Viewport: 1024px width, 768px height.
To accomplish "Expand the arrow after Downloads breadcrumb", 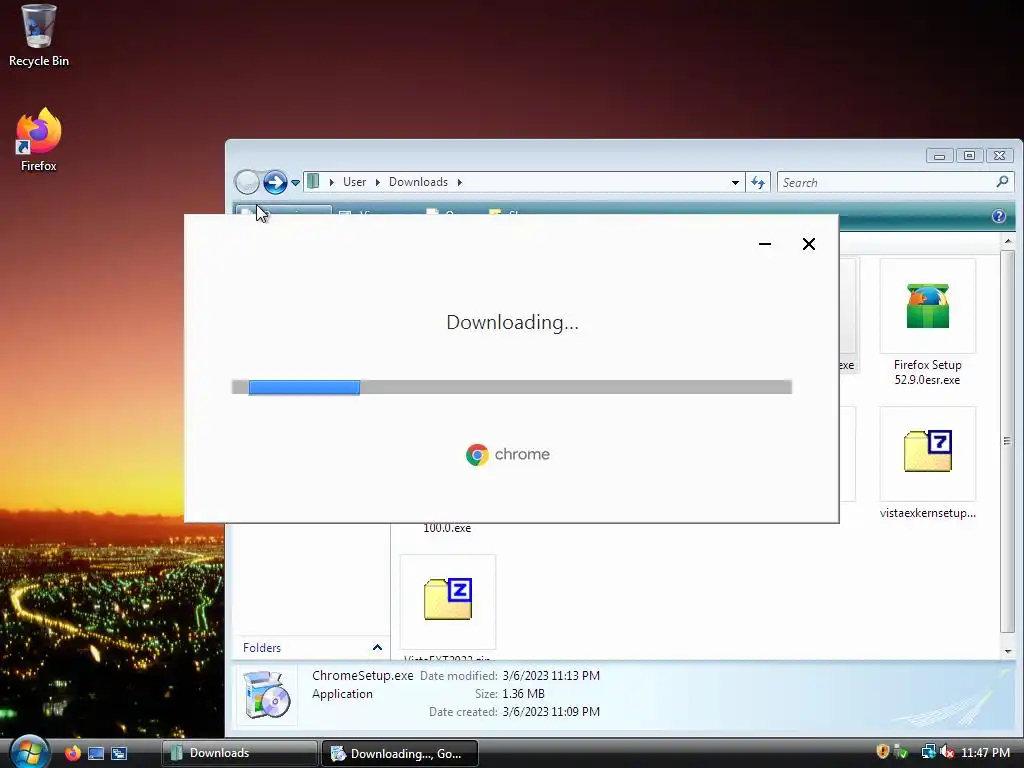I will click(x=460, y=182).
